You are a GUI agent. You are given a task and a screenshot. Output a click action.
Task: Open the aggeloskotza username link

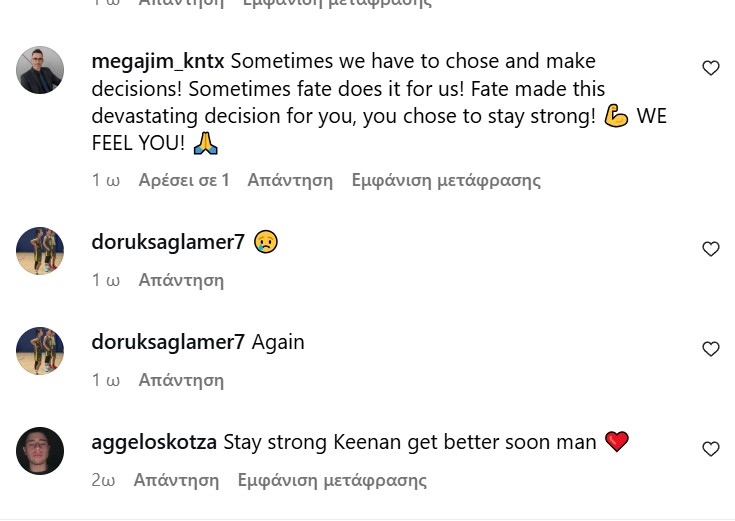(x=154, y=442)
